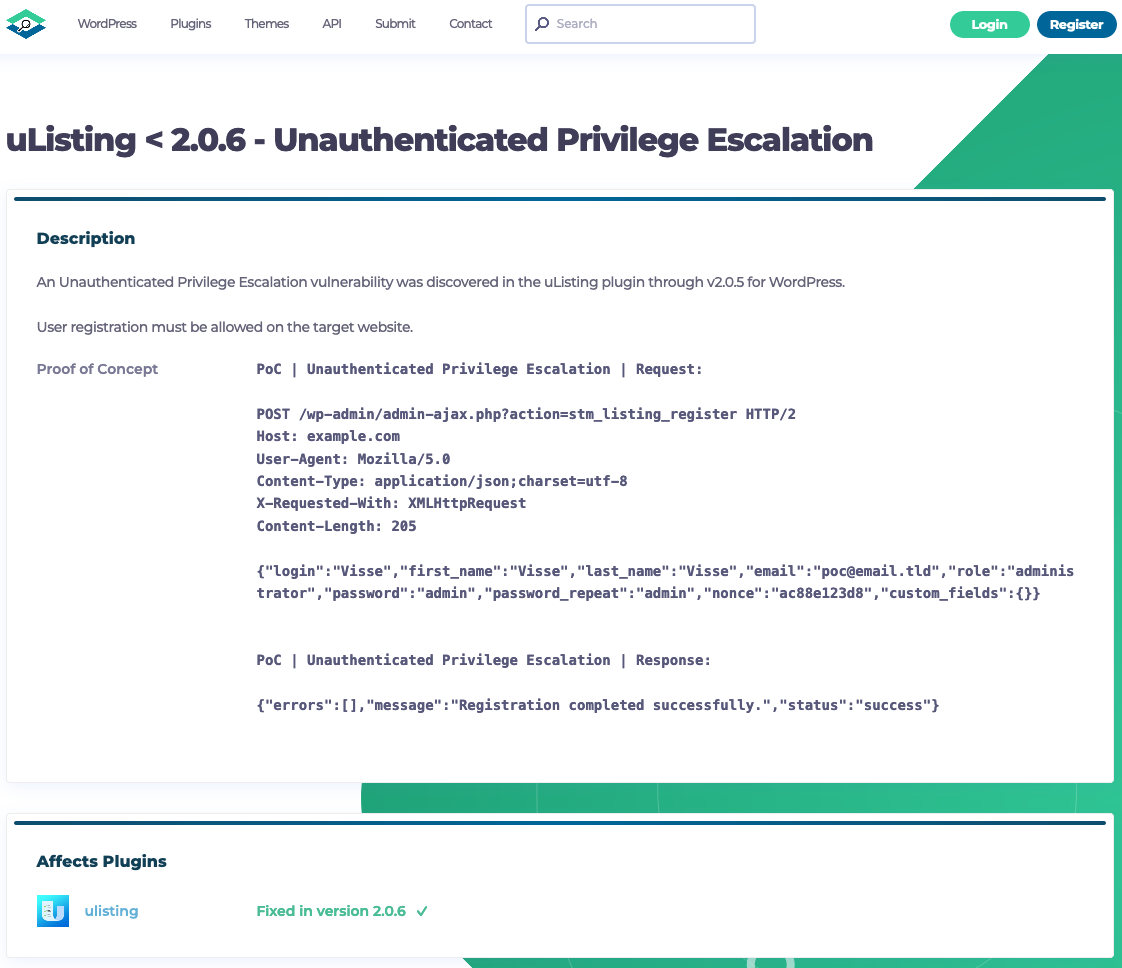
Task: Click the 'Host: example.com' line
Action: coord(328,436)
